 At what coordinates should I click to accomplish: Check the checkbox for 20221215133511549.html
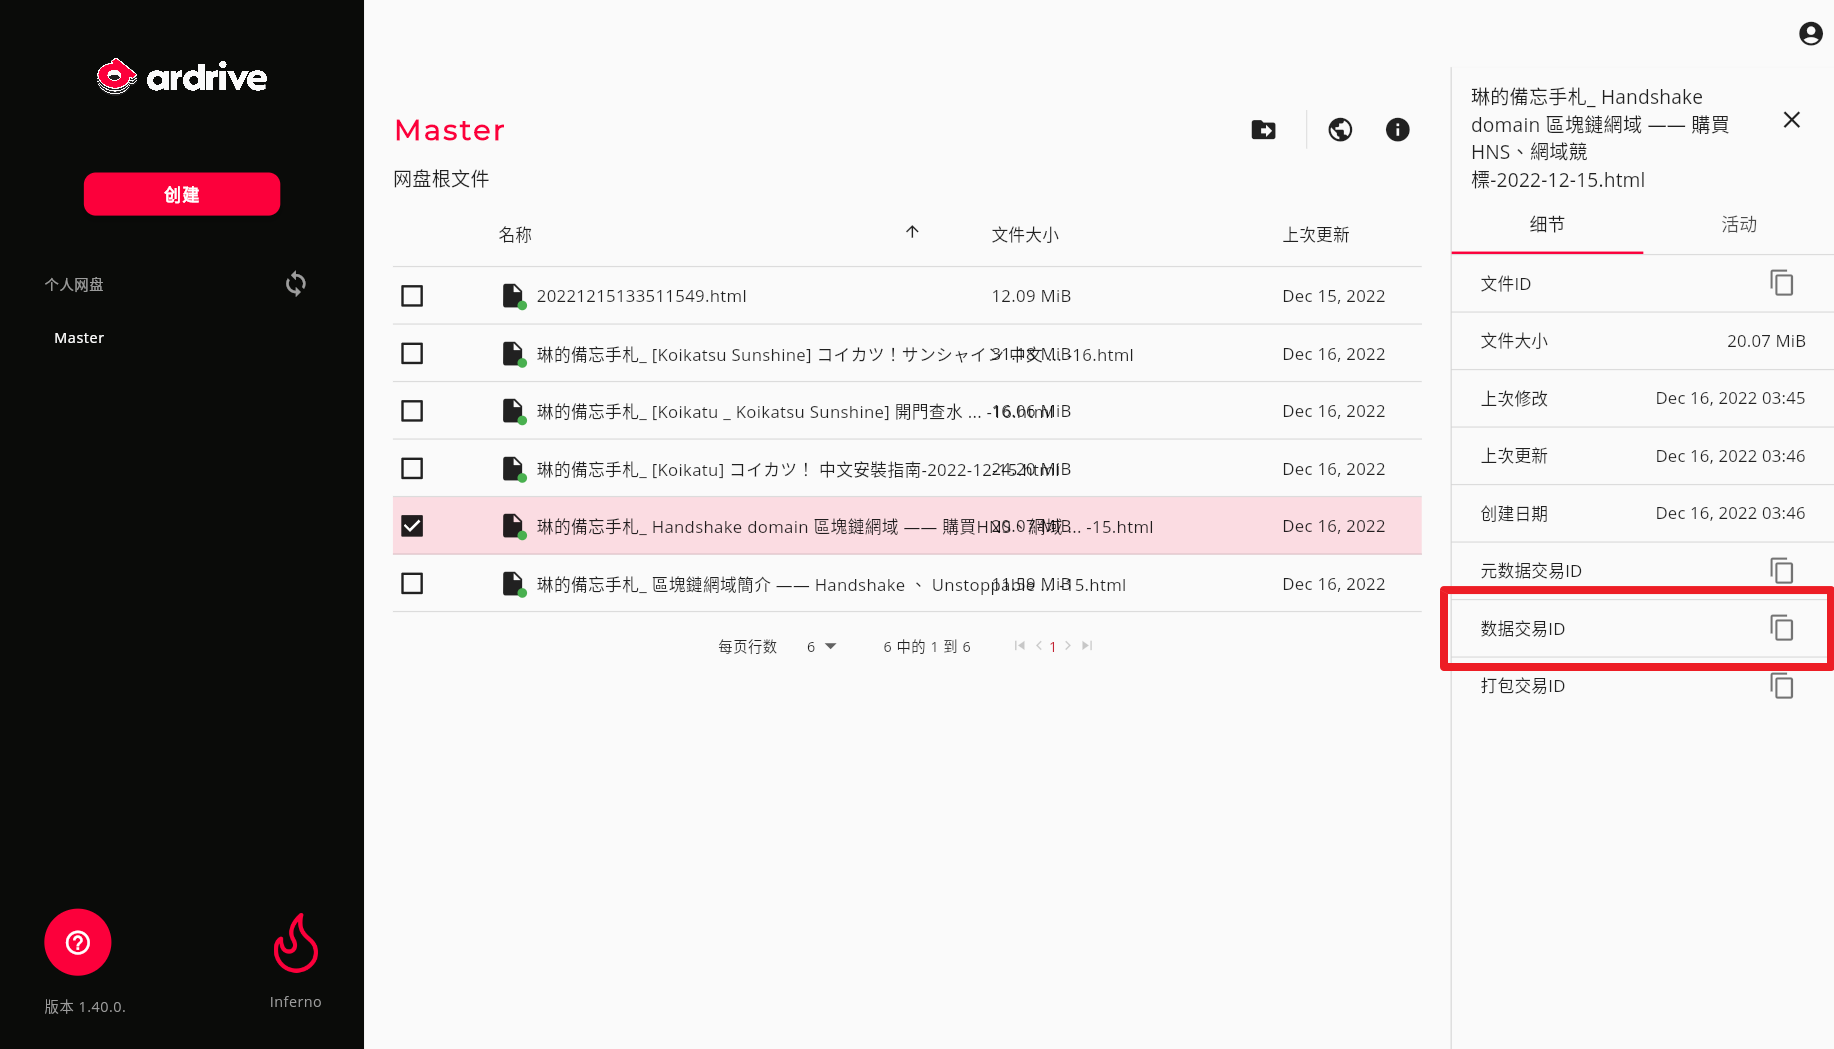[411, 295]
